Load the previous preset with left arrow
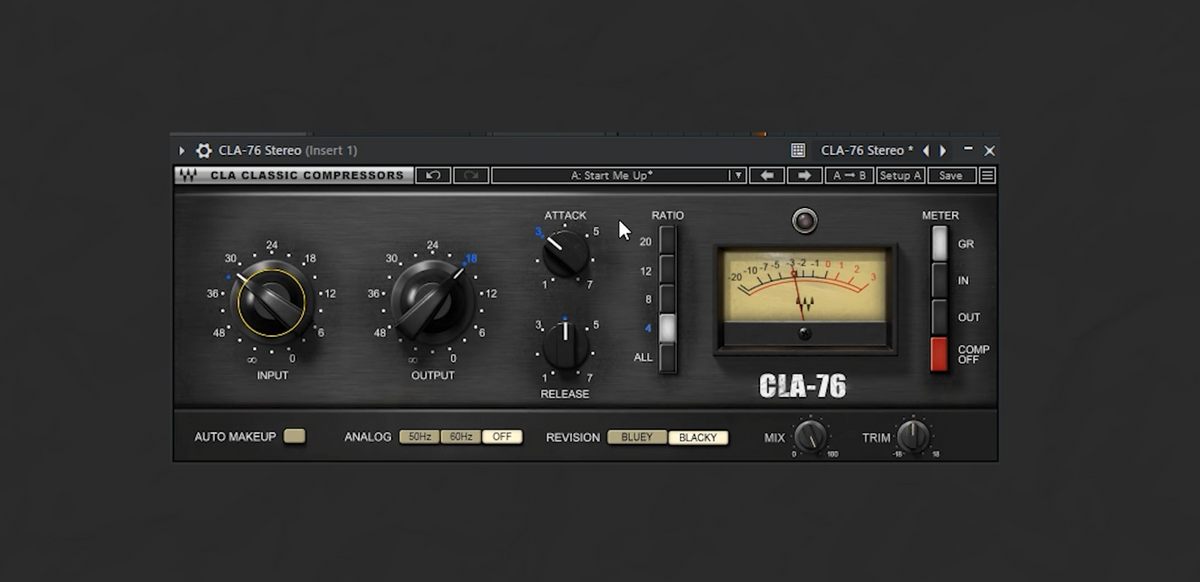Screen dimensions: 1200x582 pyautogui.click(x=767, y=175)
